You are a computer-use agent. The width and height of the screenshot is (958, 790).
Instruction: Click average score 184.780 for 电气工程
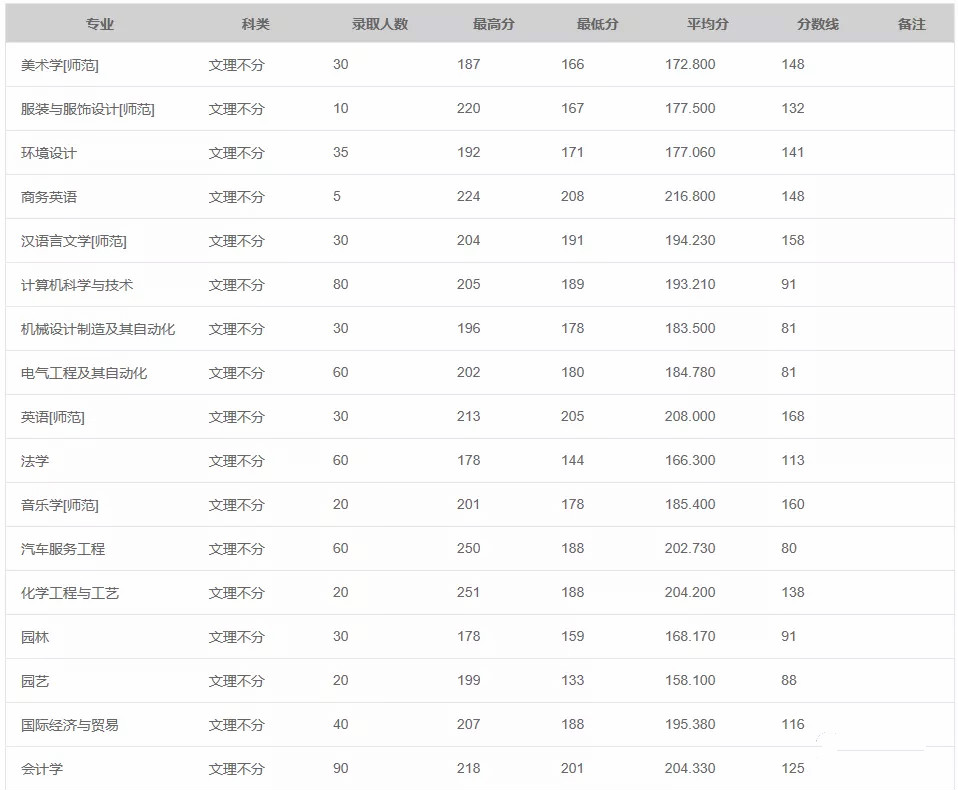coord(690,372)
